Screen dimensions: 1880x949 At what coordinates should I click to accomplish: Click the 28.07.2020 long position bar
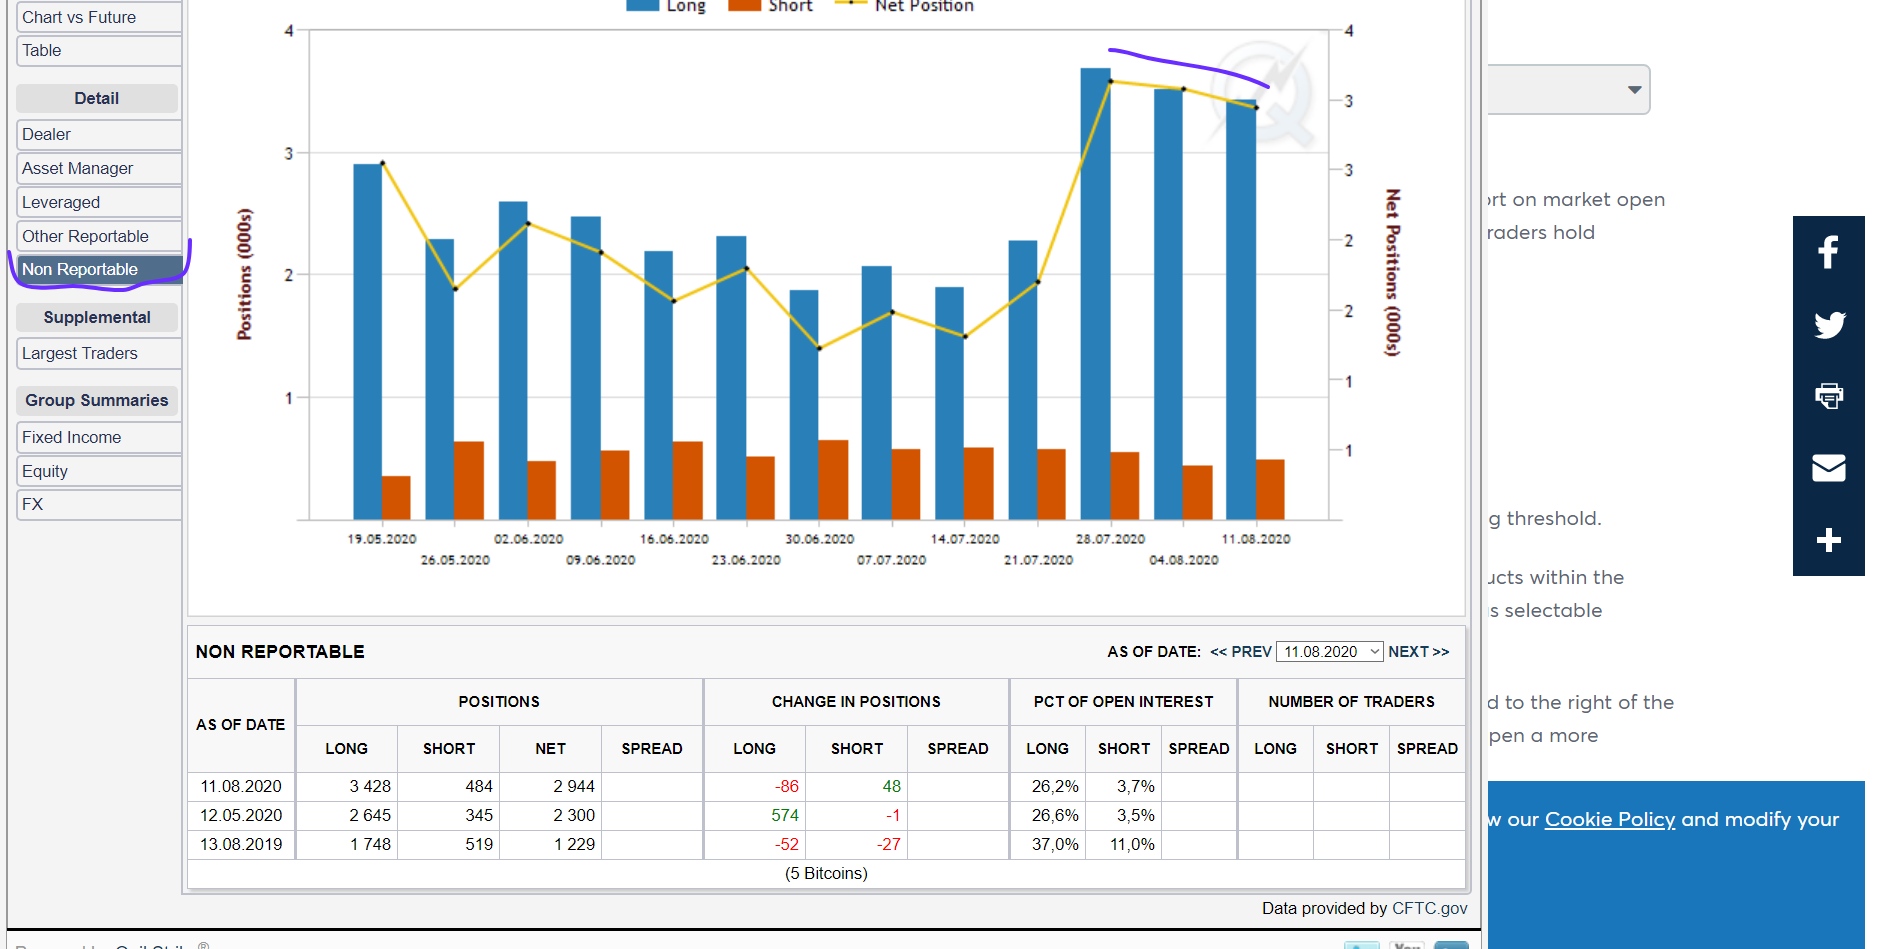tap(1095, 294)
